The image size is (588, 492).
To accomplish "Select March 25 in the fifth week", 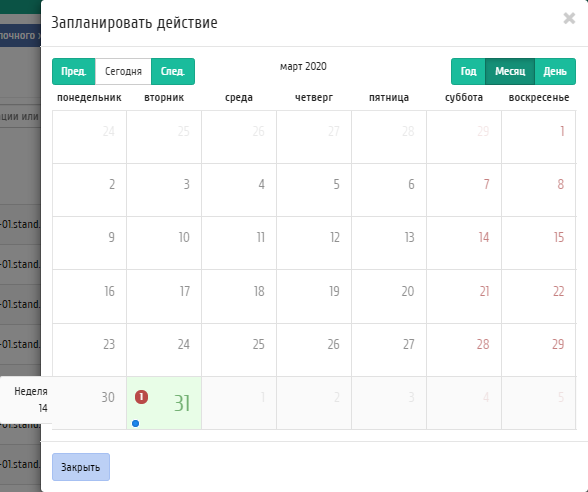I will coord(239,350).
